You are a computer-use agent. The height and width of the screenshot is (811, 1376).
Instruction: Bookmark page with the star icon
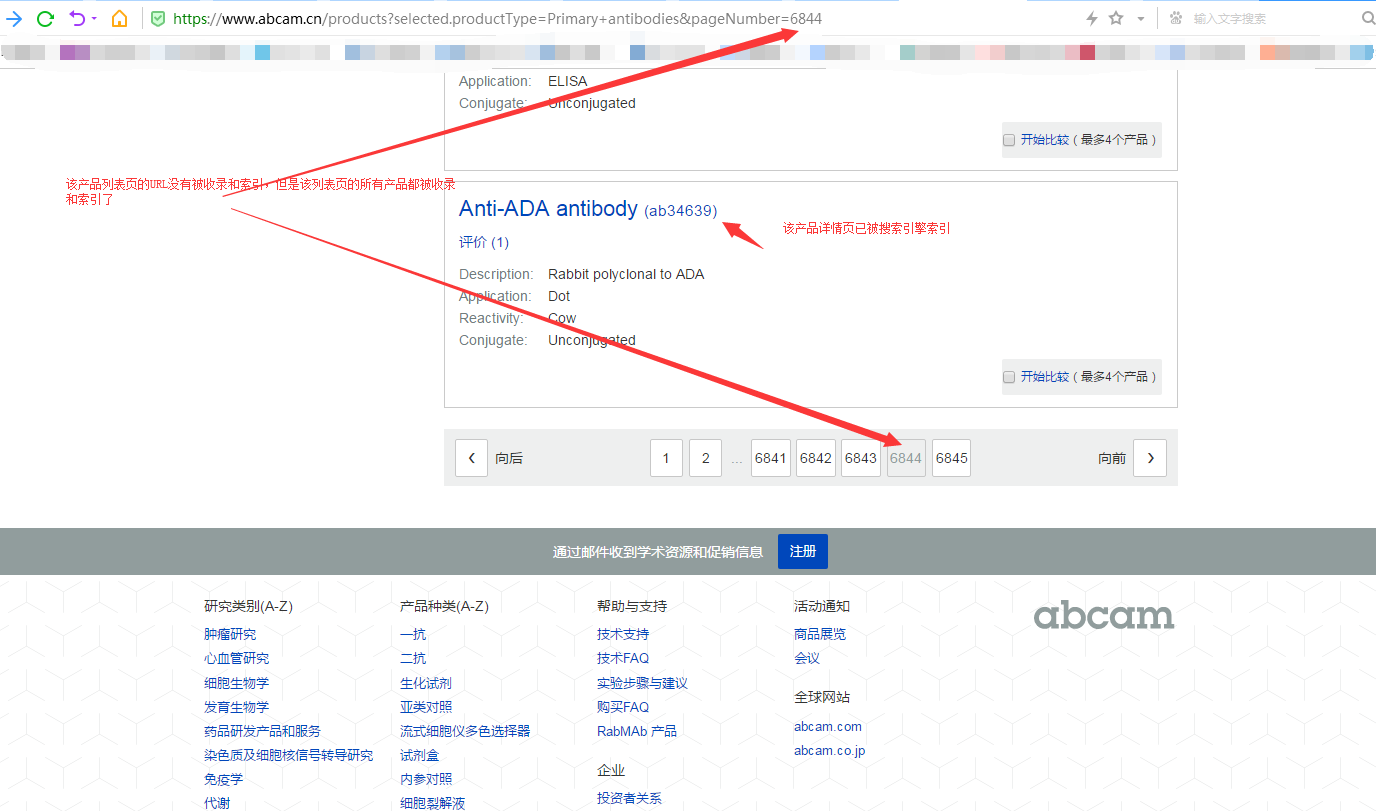[x=1116, y=18]
